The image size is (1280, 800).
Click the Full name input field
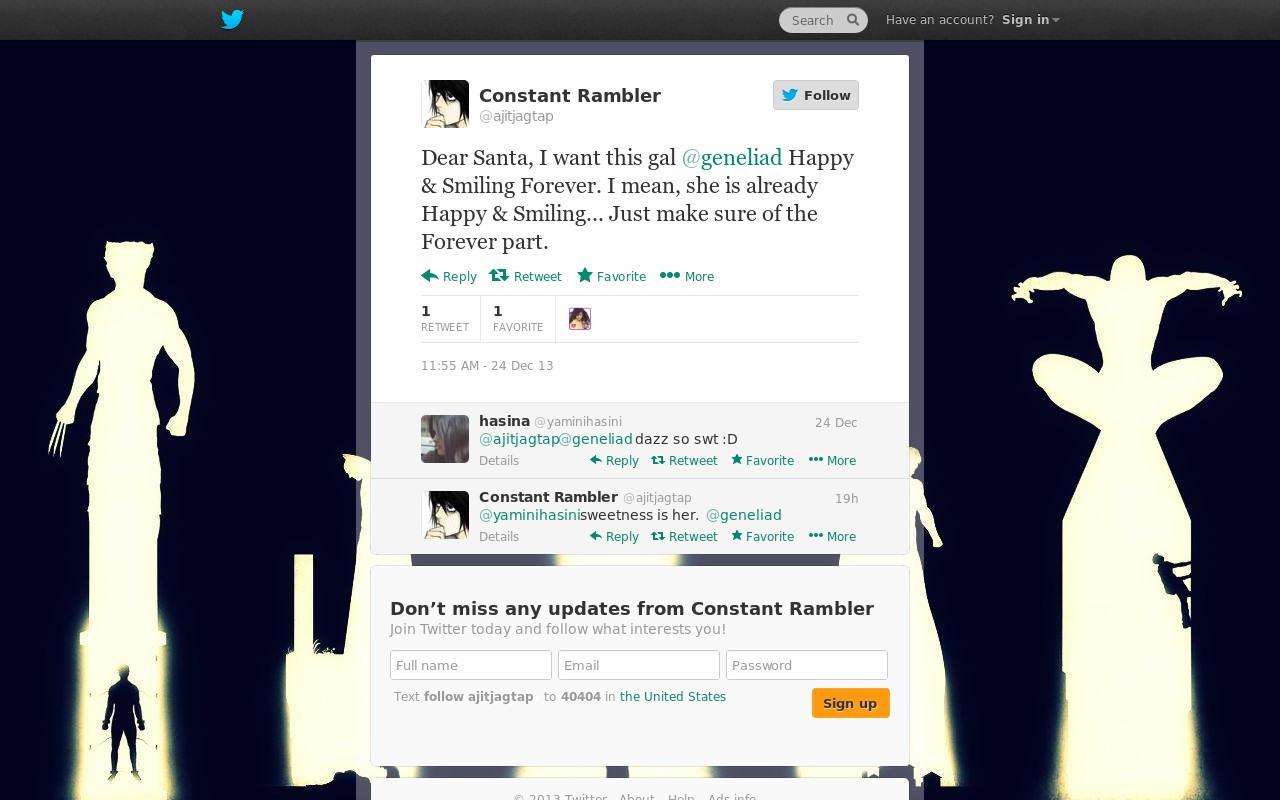pyautogui.click(x=471, y=665)
